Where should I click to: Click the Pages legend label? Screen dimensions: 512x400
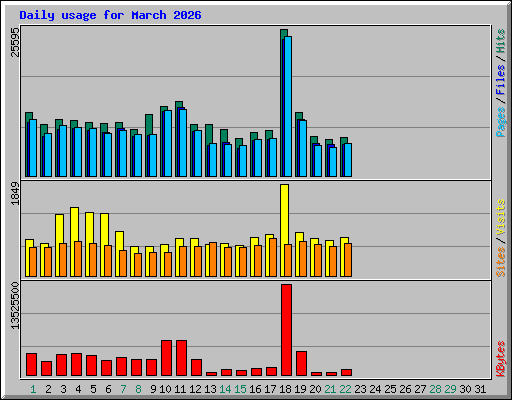[500, 122]
